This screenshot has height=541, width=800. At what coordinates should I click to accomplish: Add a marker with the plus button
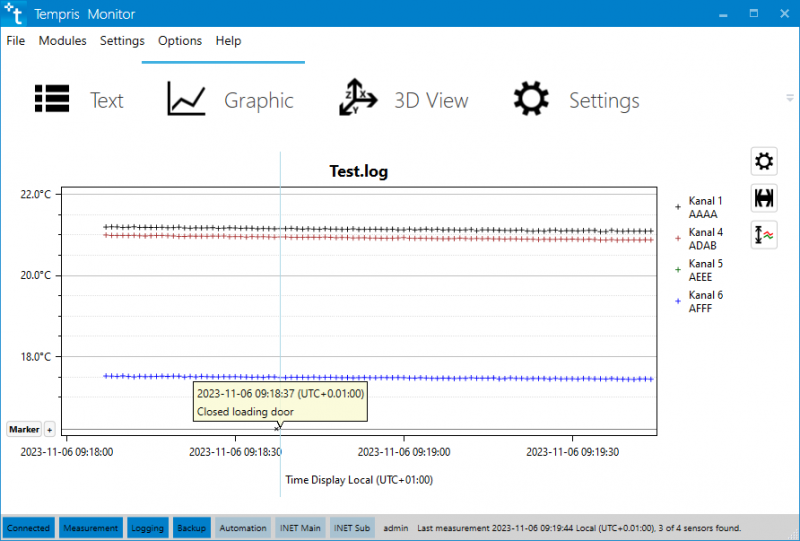point(49,429)
